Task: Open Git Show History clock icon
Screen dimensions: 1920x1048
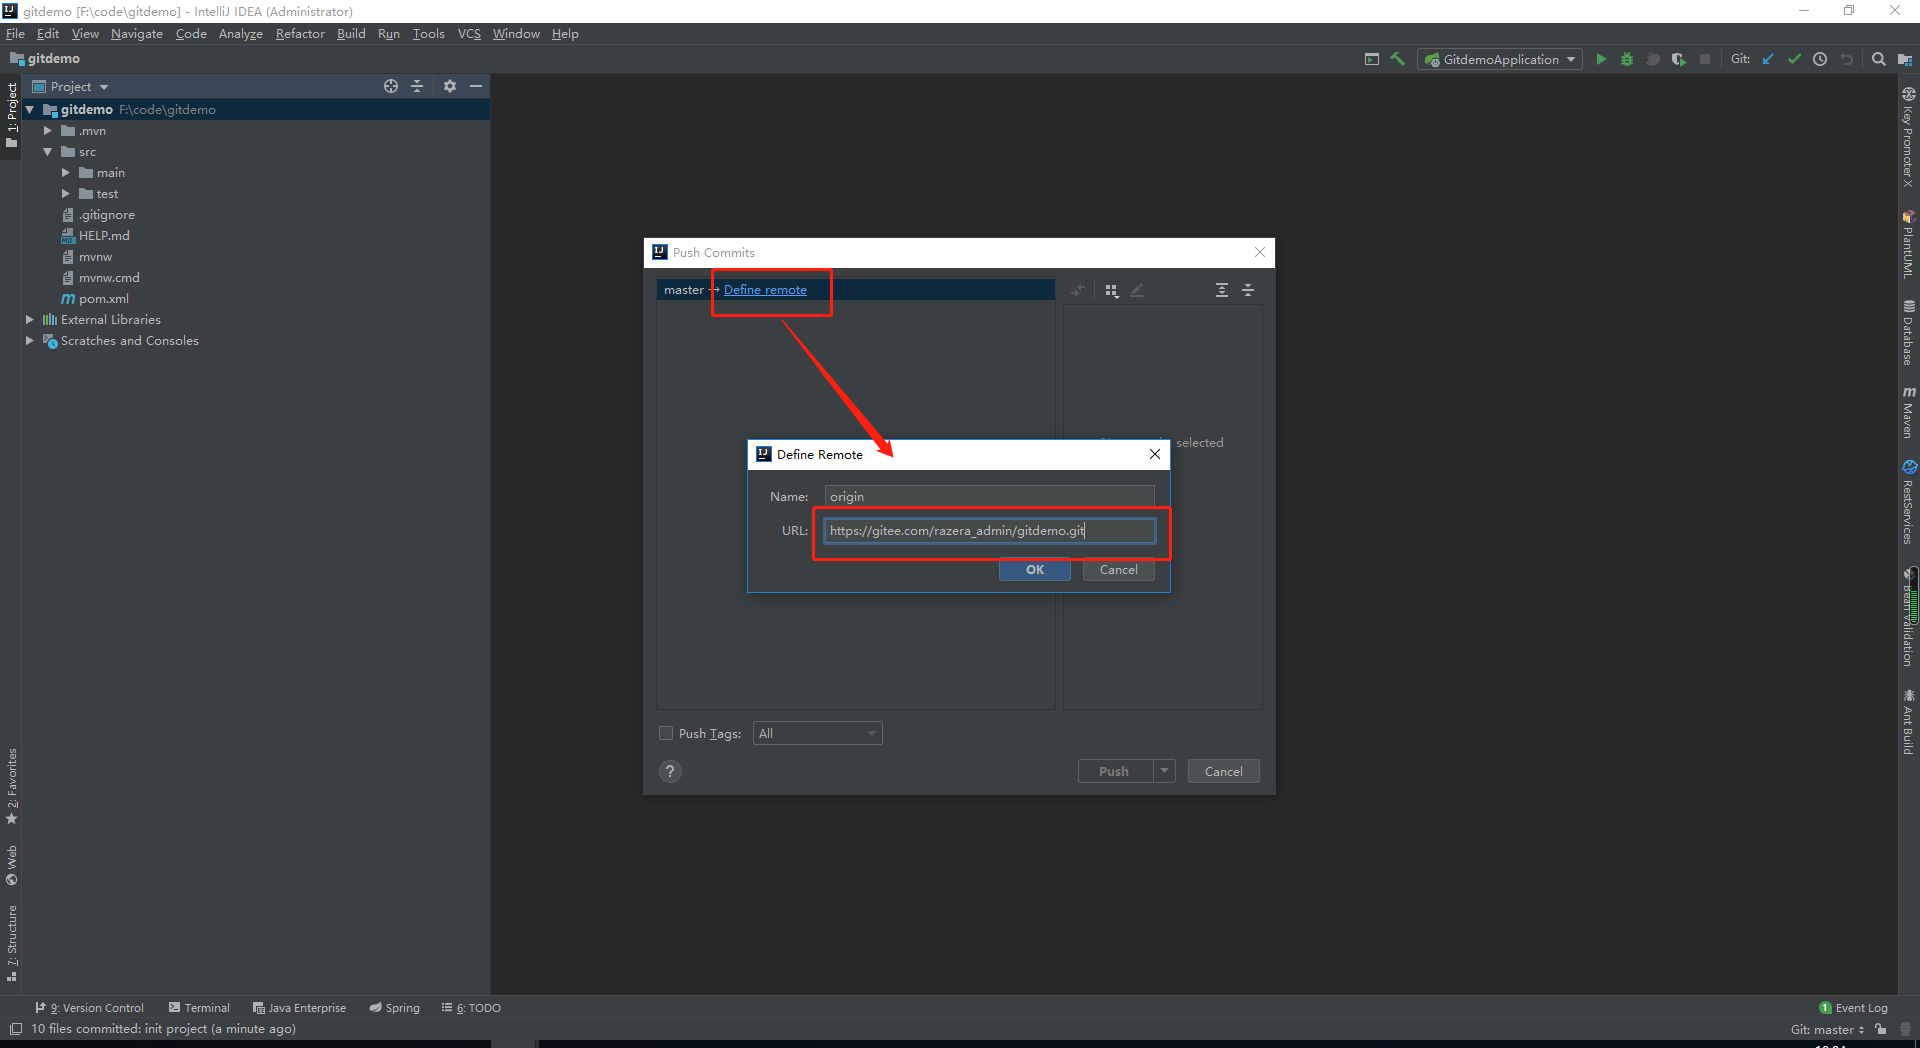Action: coord(1820,59)
